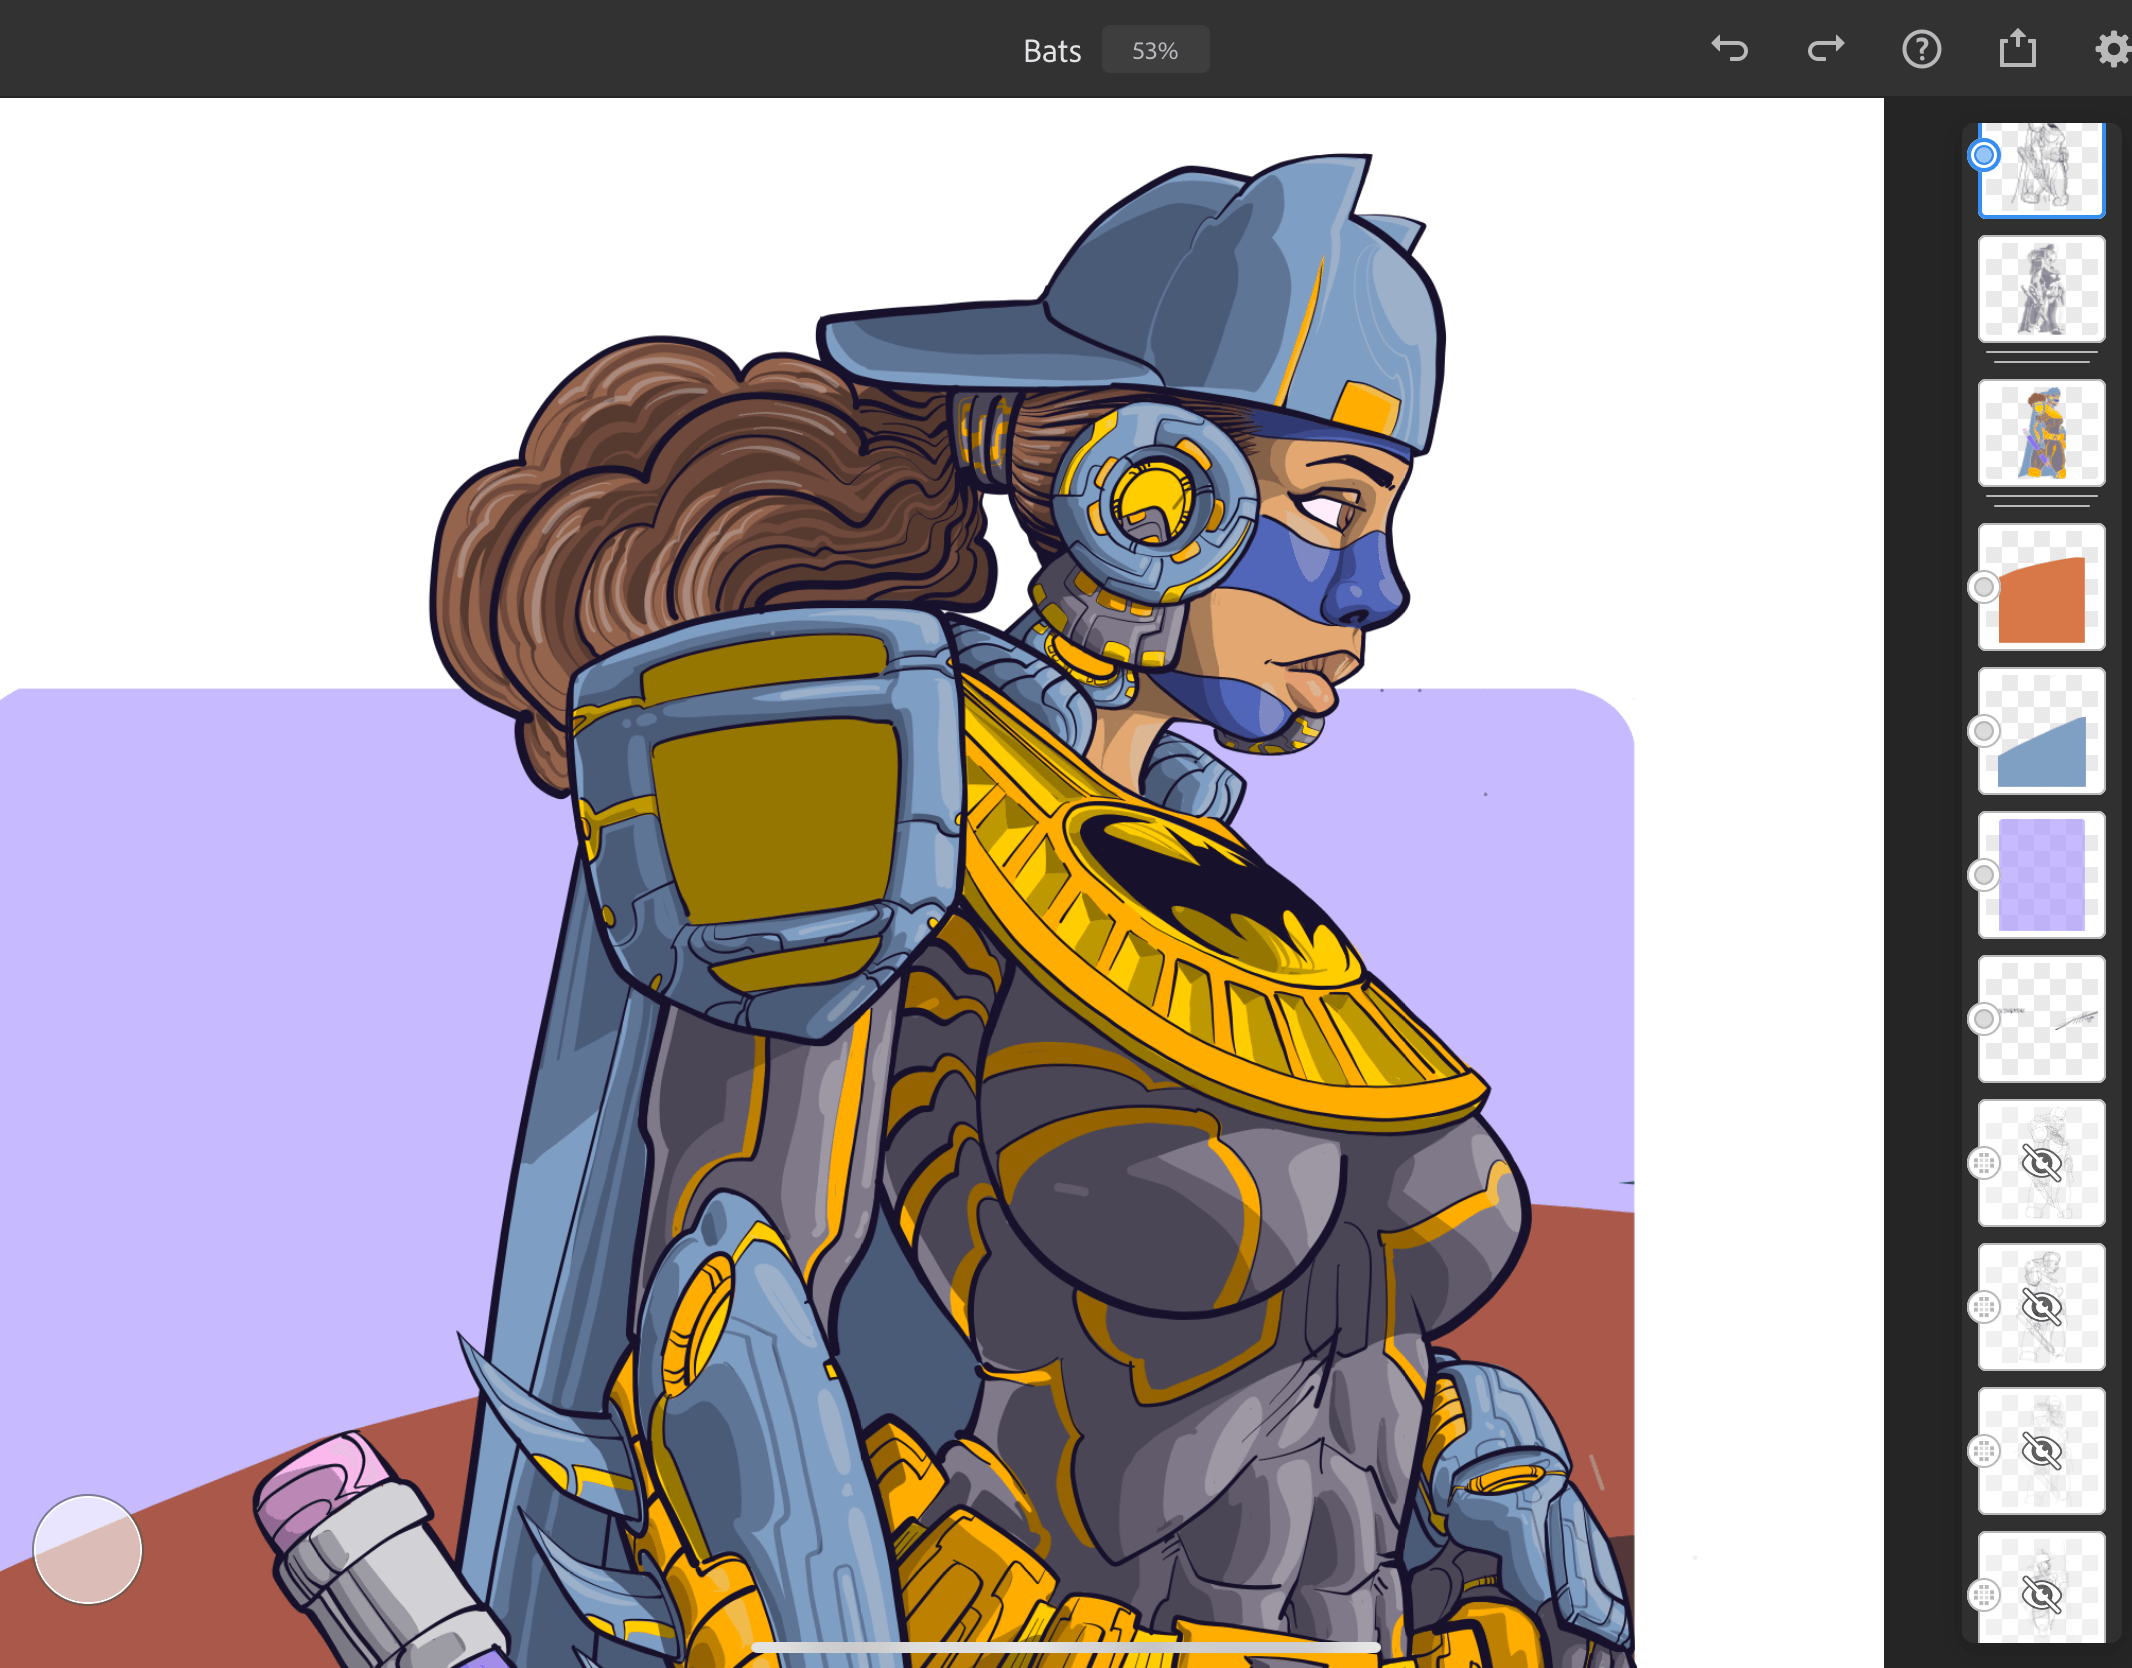This screenshot has width=2132, height=1668.
Task: Toggle the active circle on top sketch layer
Action: click(1984, 155)
